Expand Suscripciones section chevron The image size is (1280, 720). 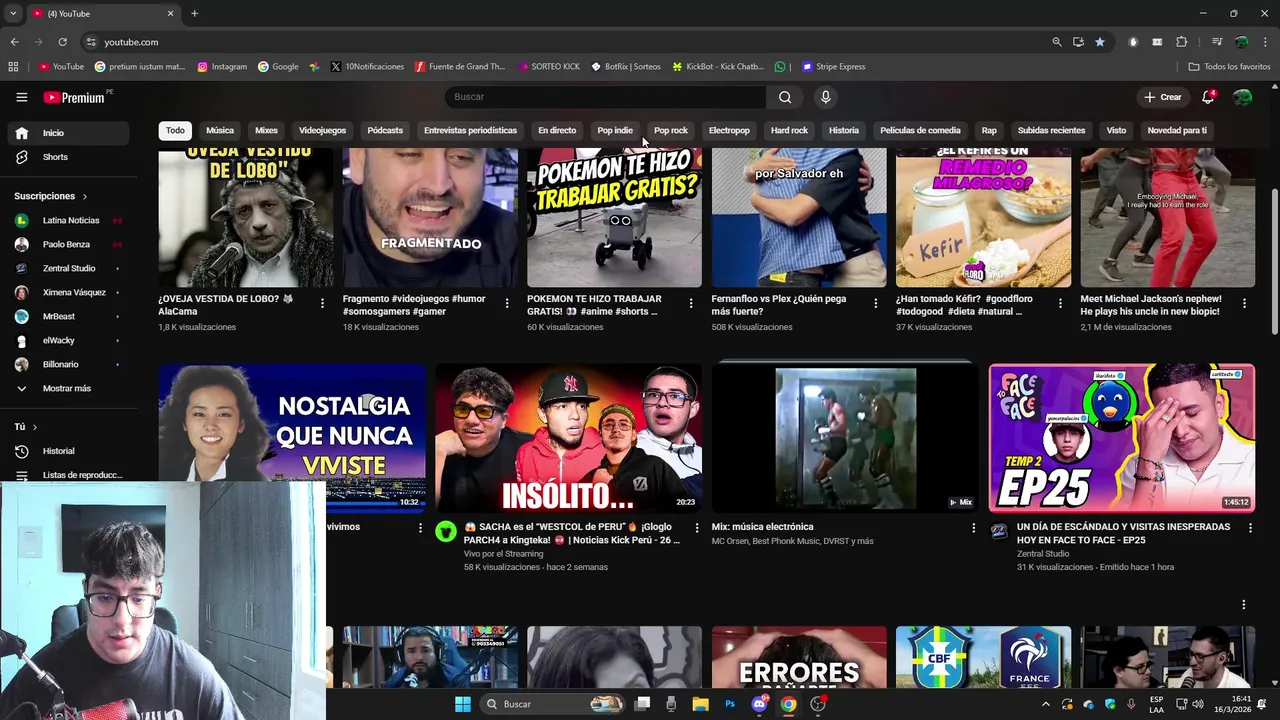[84, 197]
